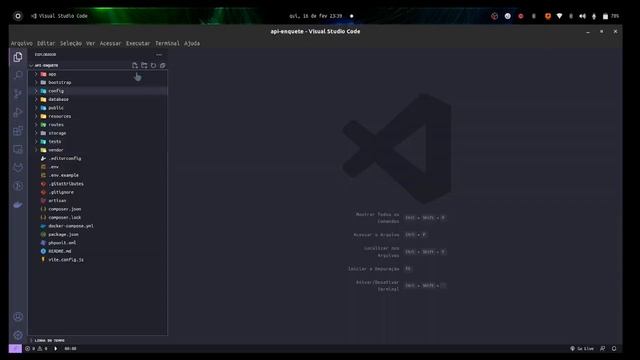640x360 pixels.
Task: Expand the bootstrap folder
Action: 98,82
